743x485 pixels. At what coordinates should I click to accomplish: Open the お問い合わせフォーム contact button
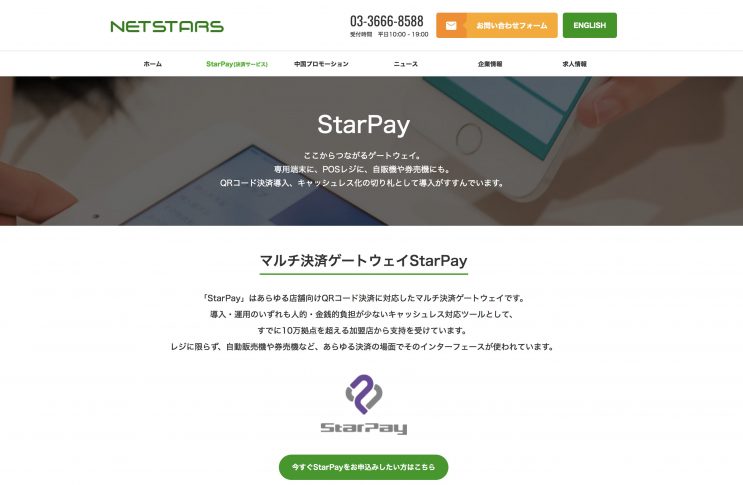(x=497, y=26)
